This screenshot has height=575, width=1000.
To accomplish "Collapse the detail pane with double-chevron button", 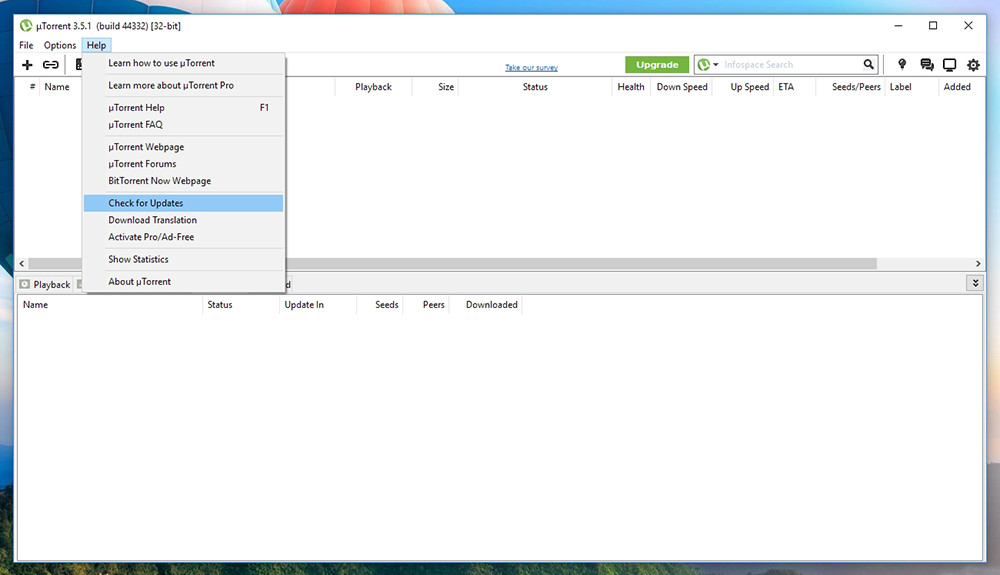I will click(x=975, y=283).
